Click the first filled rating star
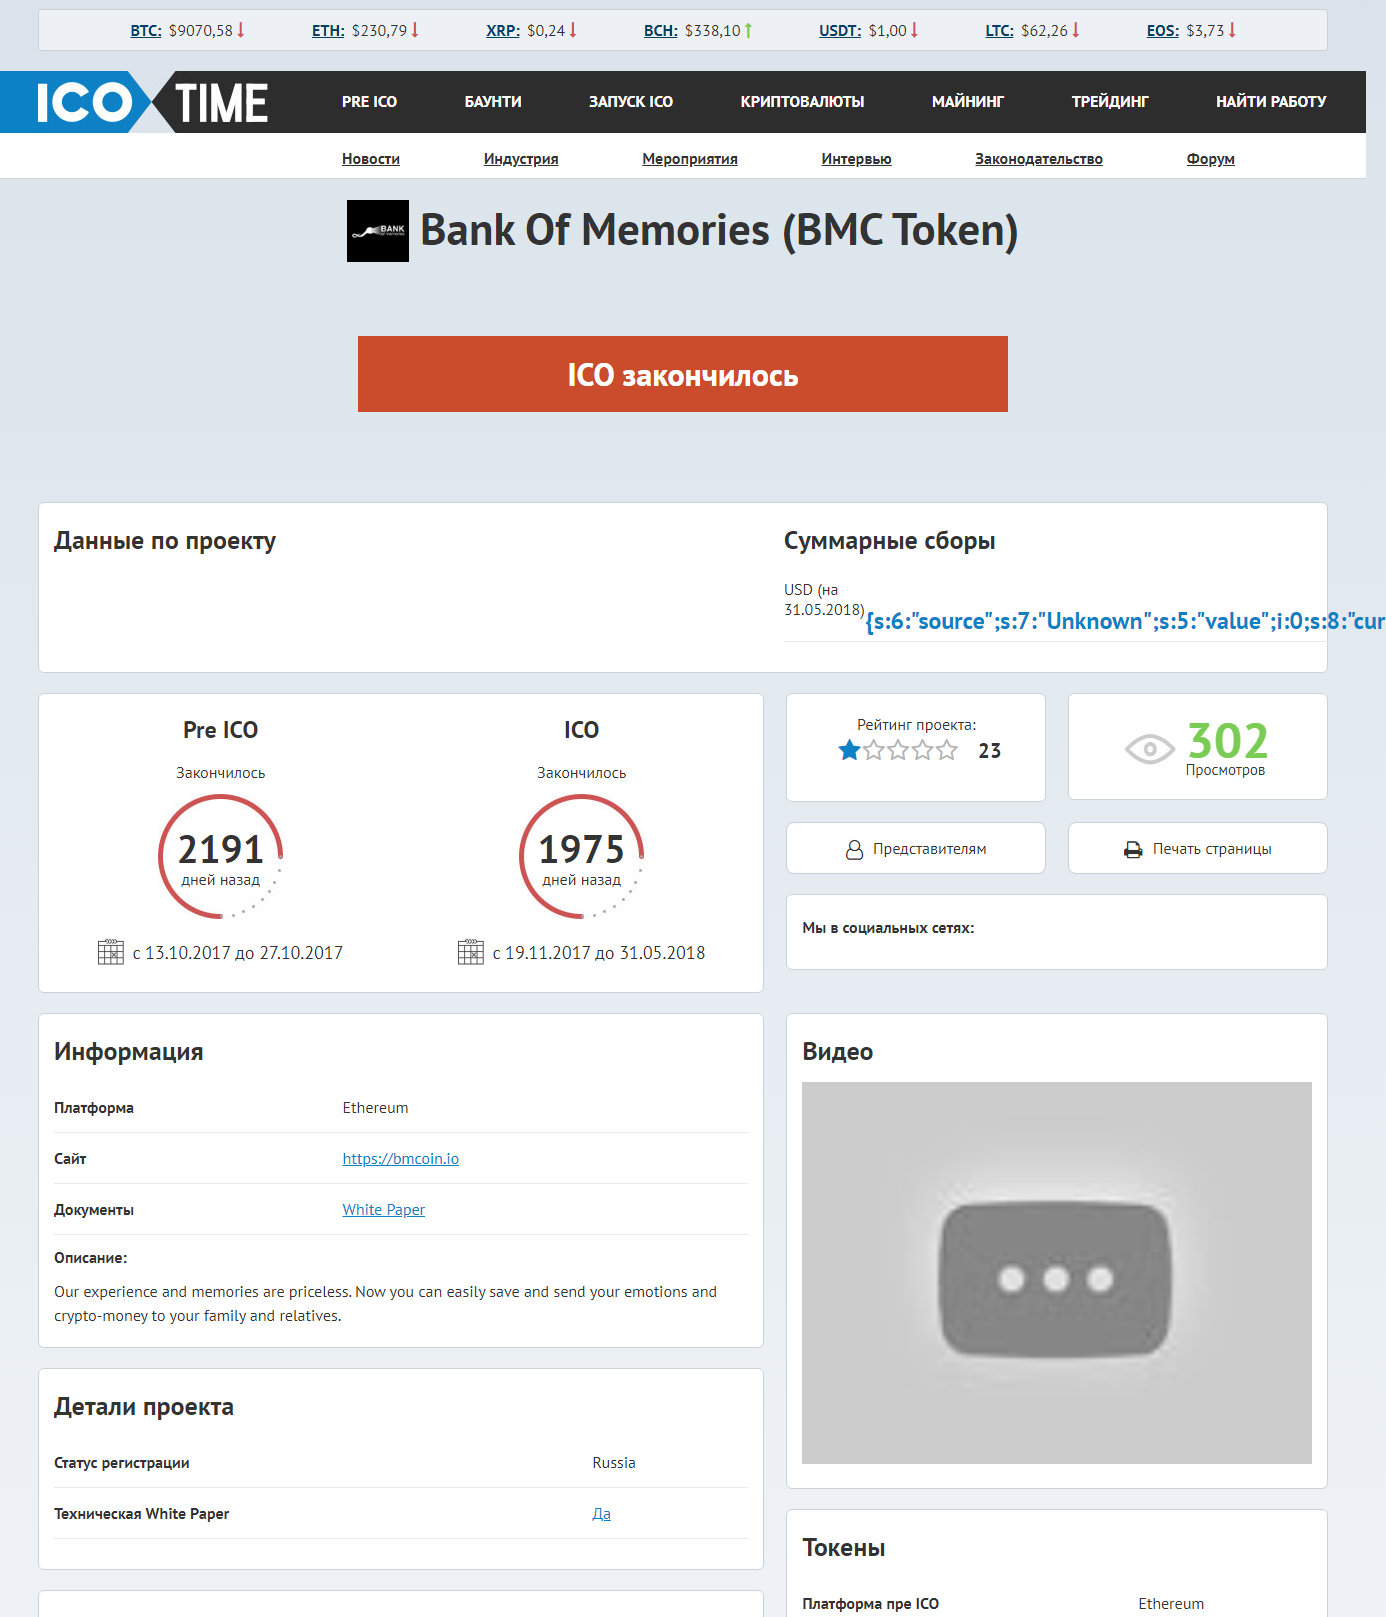Screen dimensions: 1386x1617 (x=849, y=750)
